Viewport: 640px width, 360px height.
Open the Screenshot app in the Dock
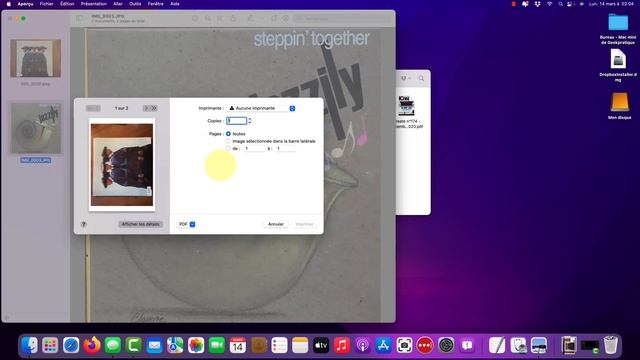pyautogui.click(x=404, y=345)
